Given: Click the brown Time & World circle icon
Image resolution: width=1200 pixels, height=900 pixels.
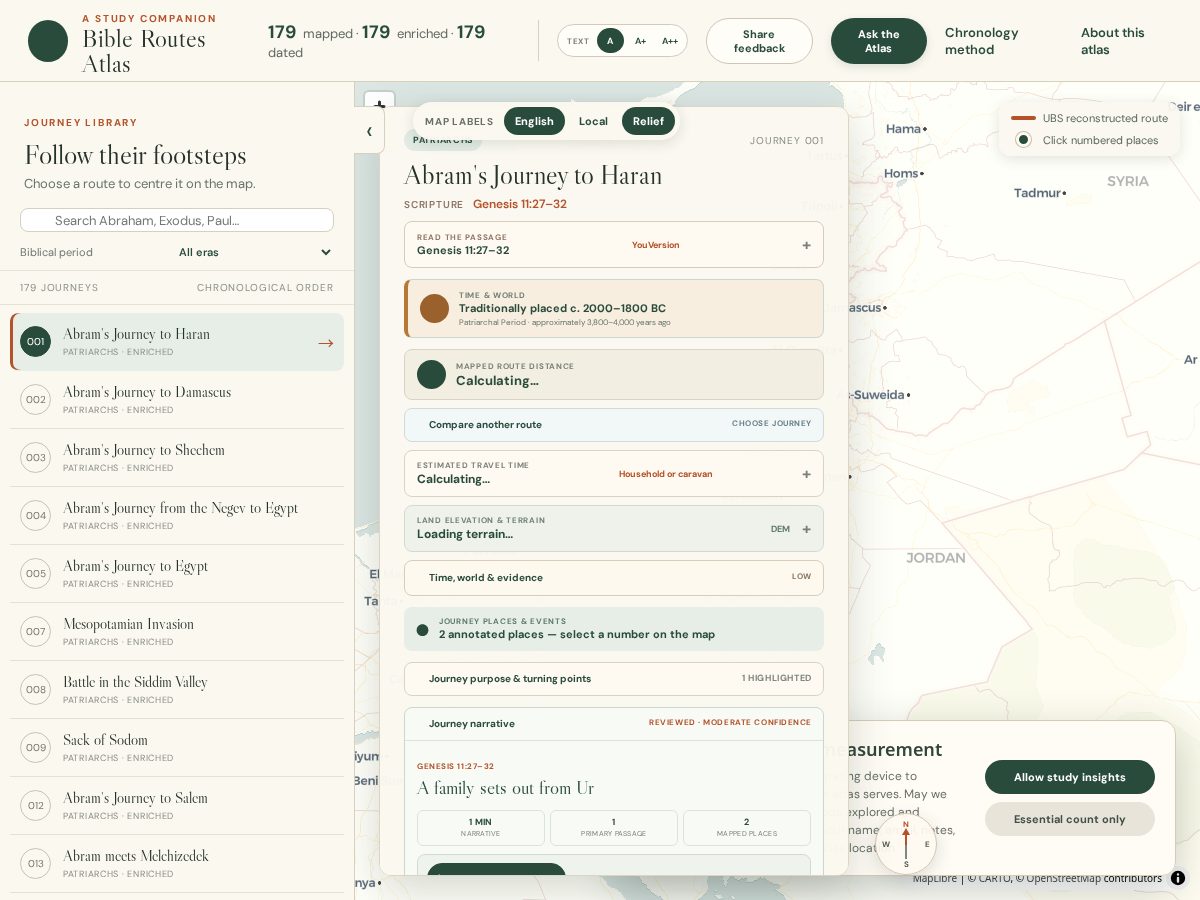Looking at the screenshot, I should (x=434, y=308).
